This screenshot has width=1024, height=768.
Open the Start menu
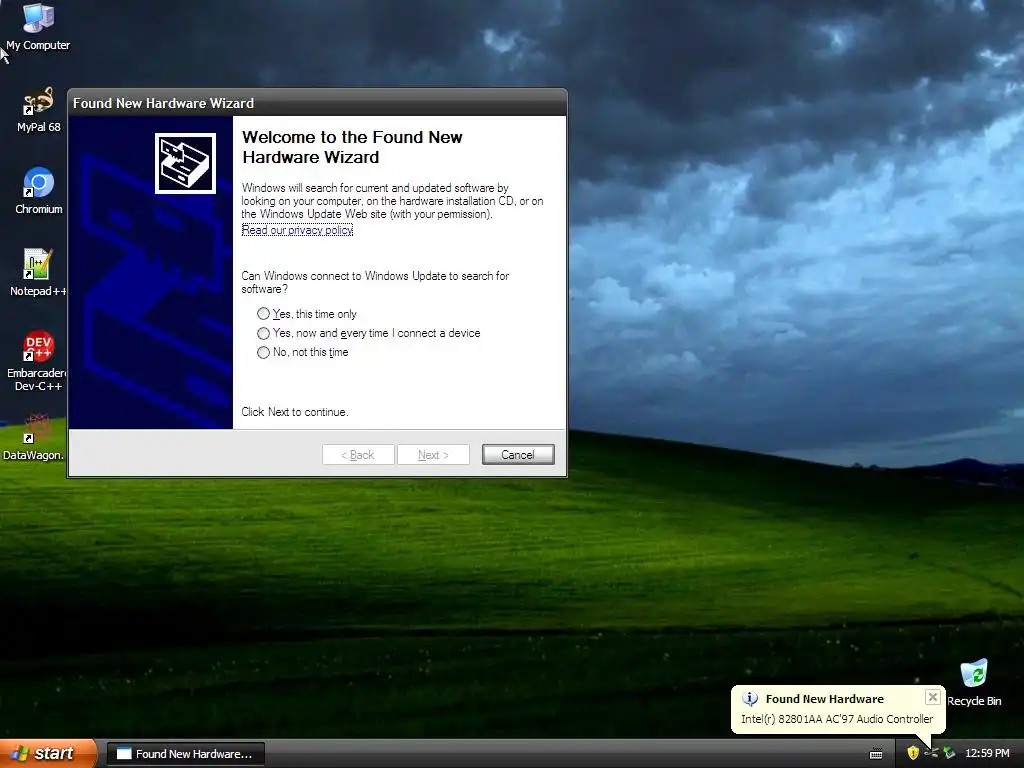(x=48, y=754)
